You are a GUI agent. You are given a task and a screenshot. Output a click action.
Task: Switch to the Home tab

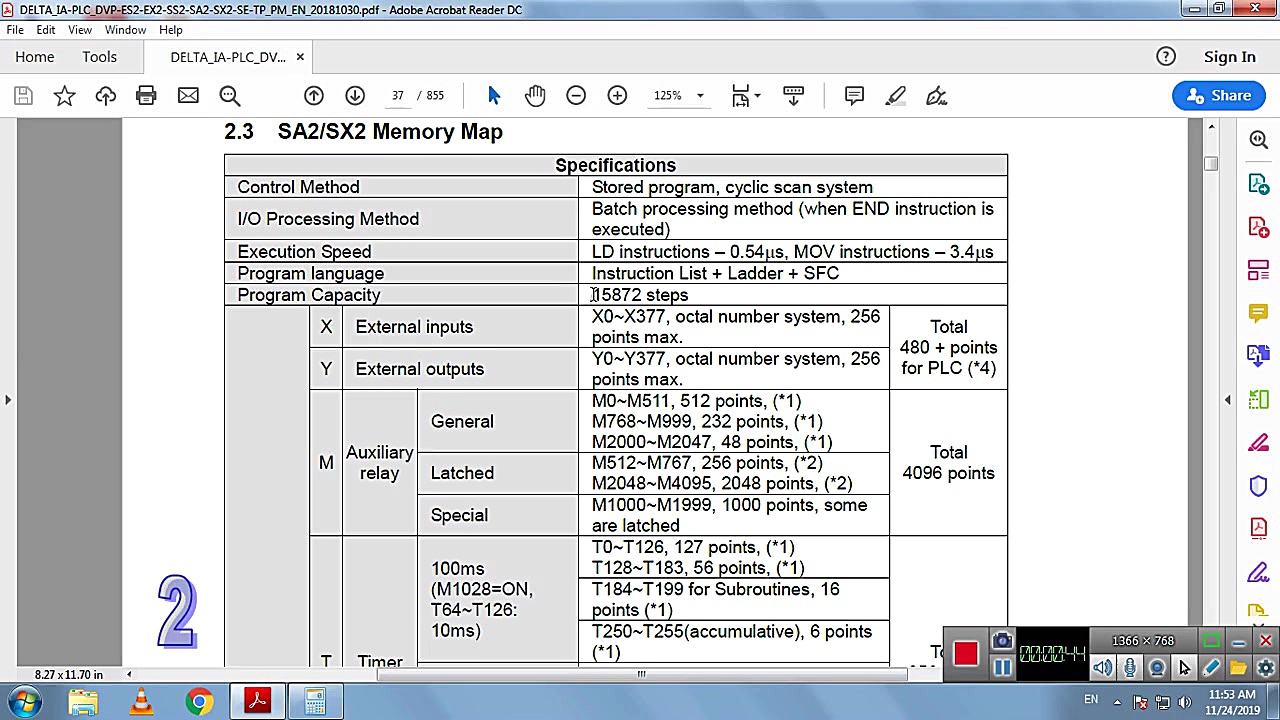pyautogui.click(x=34, y=57)
